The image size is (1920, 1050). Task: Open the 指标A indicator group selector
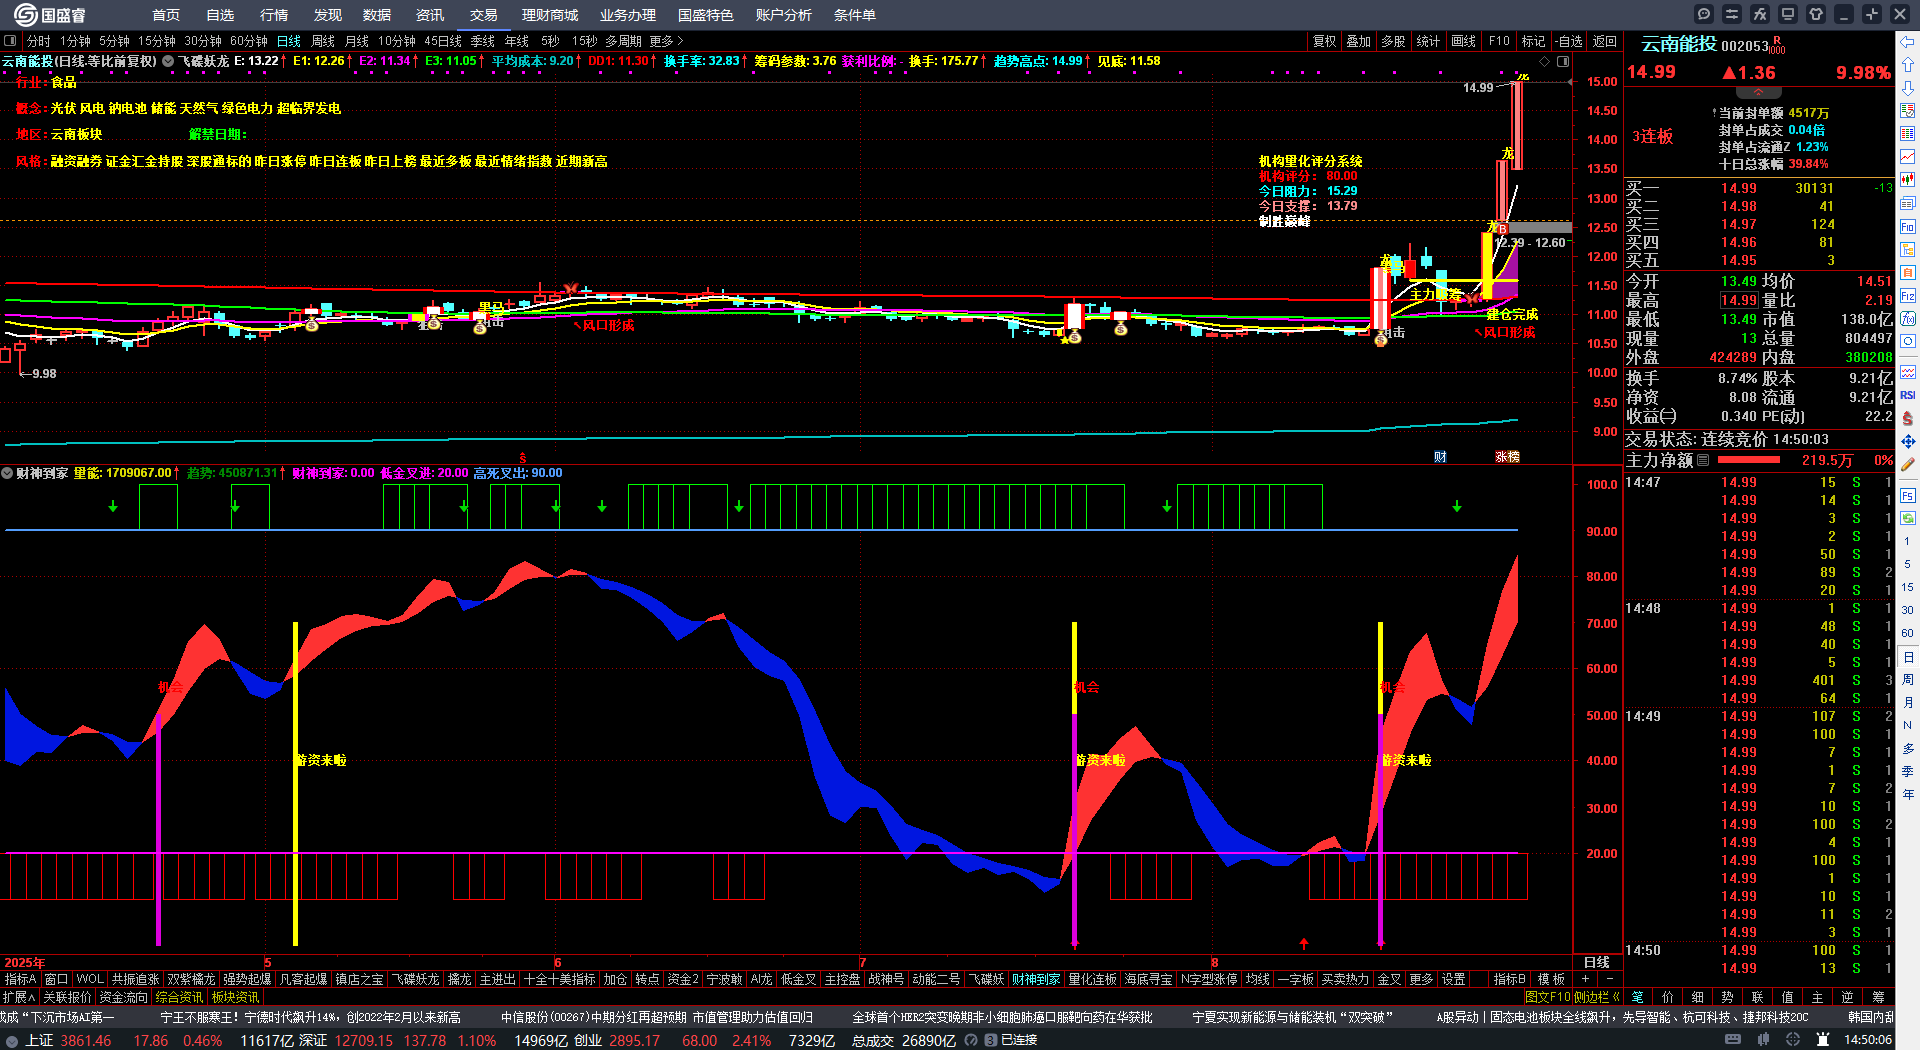[x=21, y=979]
